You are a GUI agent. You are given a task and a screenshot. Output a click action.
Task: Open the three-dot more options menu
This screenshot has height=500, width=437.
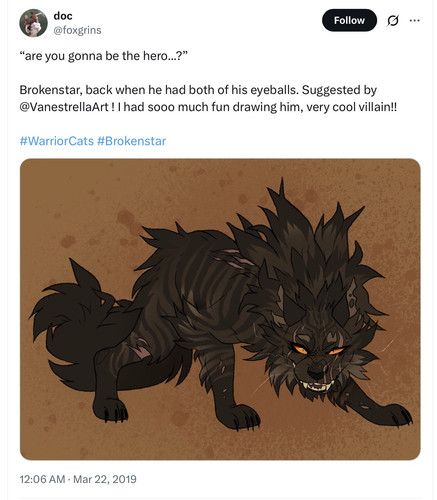[x=414, y=21]
